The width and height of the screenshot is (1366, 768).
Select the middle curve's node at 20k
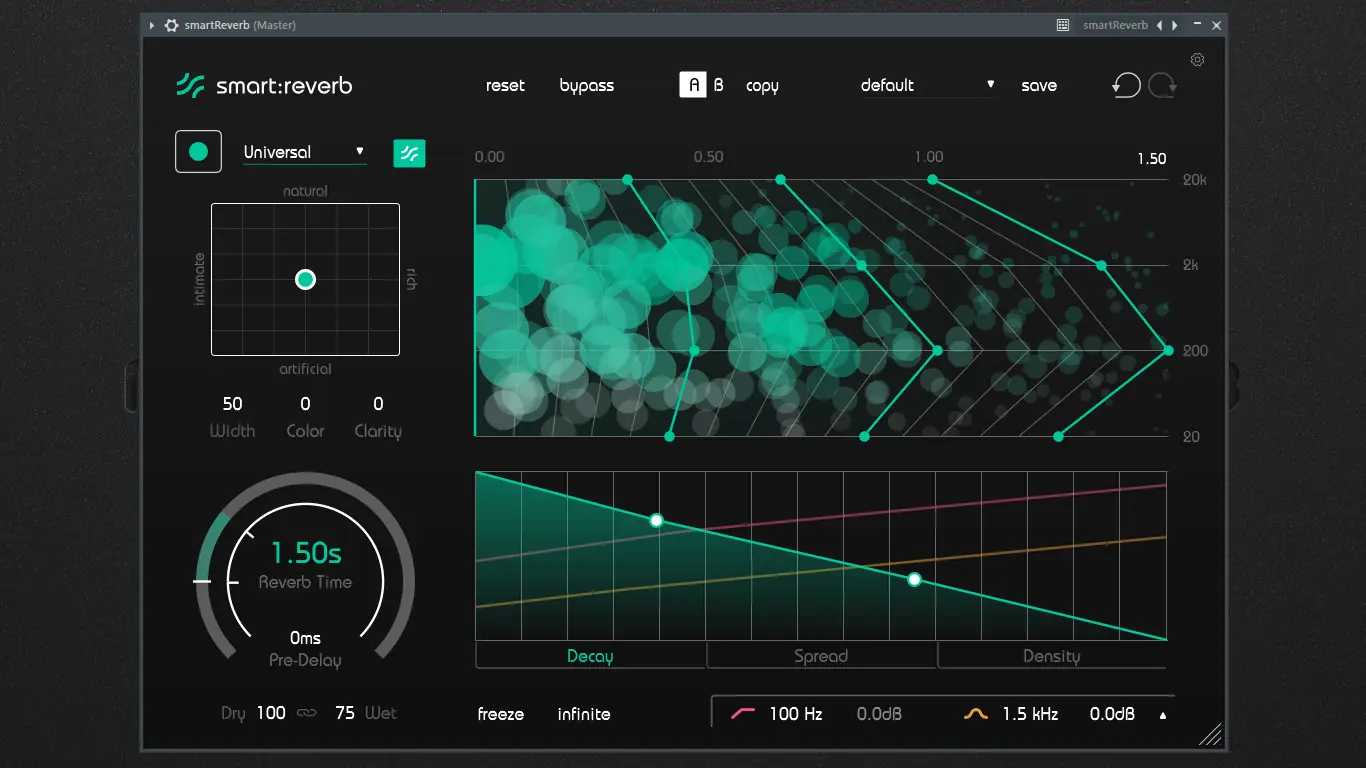click(x=781, y=180)
